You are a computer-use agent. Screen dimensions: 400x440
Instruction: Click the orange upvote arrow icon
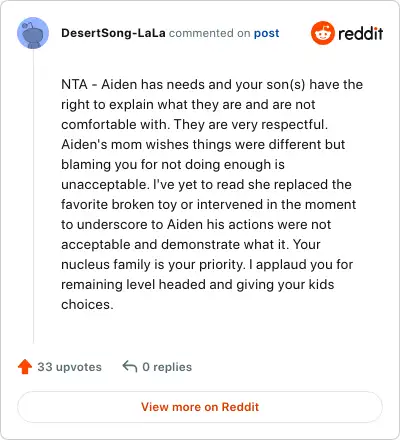coord(25,367)
